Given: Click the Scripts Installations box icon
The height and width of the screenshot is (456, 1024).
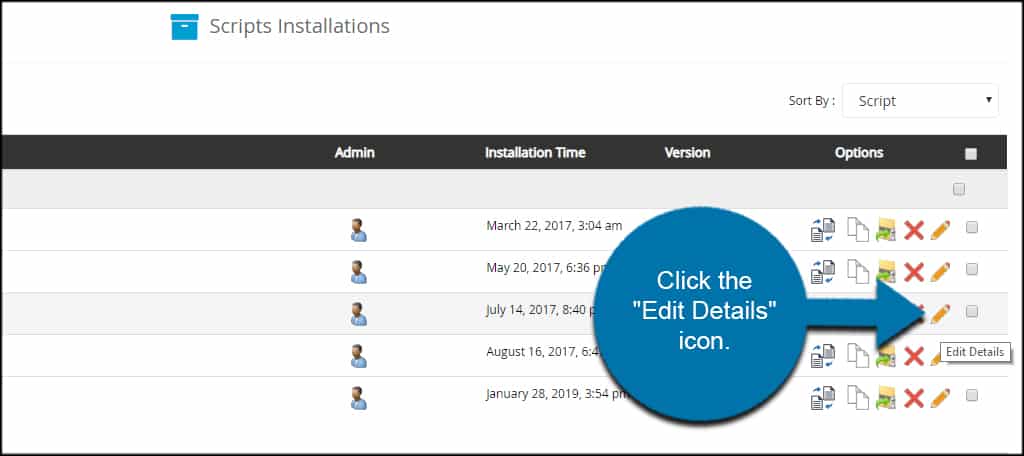Looking at the screenshot, I should click(x=184, y=27).
